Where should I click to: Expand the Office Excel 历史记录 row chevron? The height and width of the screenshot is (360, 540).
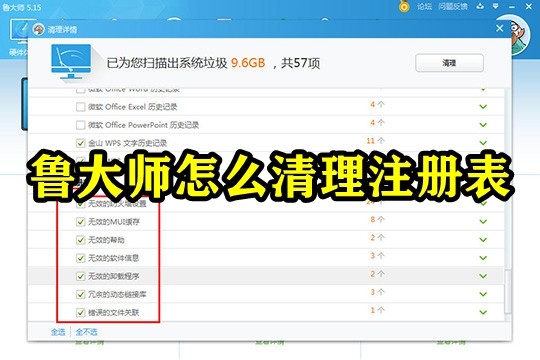(483, 107)
